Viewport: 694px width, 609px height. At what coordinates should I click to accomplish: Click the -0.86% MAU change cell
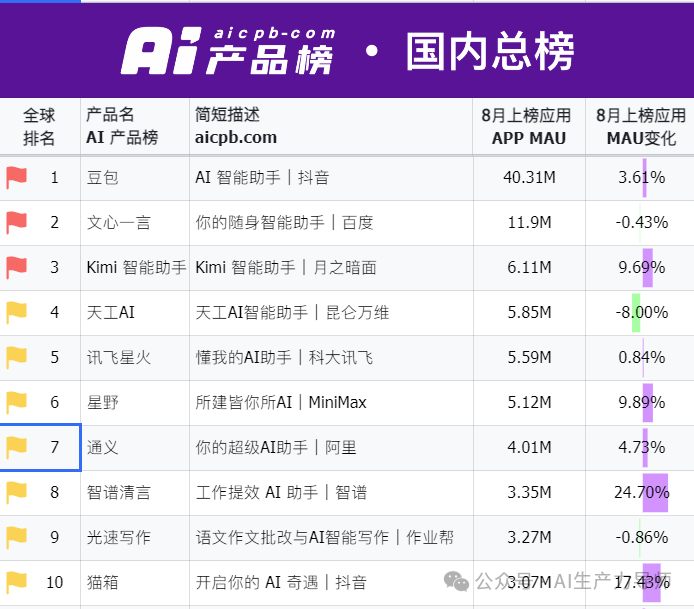coord(640,537)
